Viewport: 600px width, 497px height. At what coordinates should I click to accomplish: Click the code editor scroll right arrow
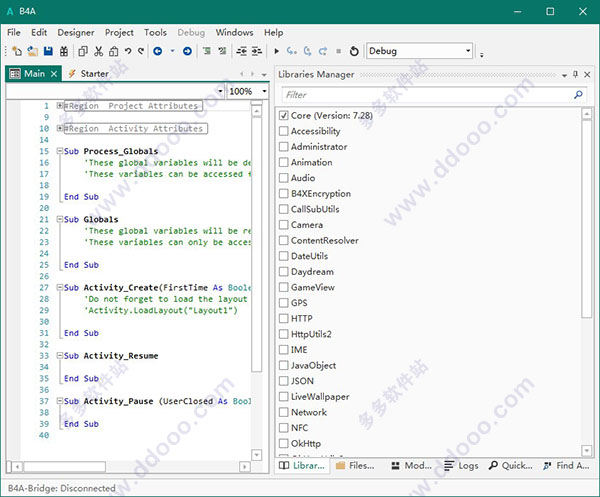click(x=245, y=466)
